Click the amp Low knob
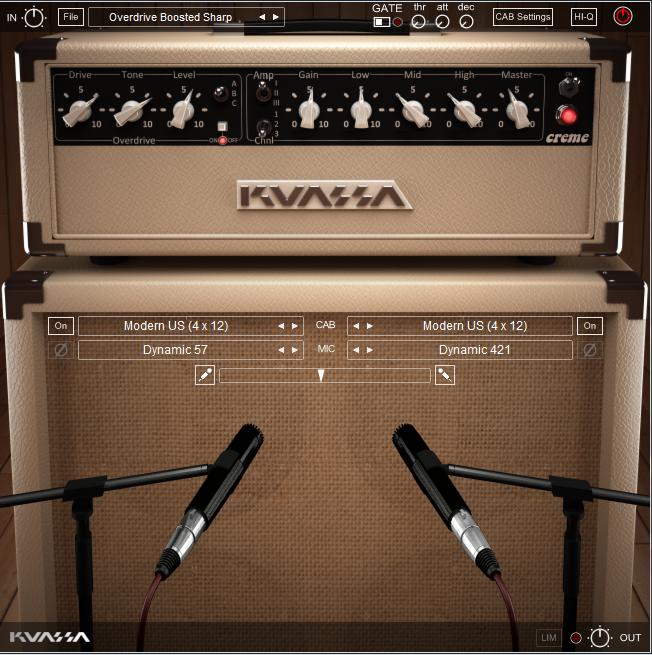This screenshot has height=655, width=652. [x=361, y=109]
